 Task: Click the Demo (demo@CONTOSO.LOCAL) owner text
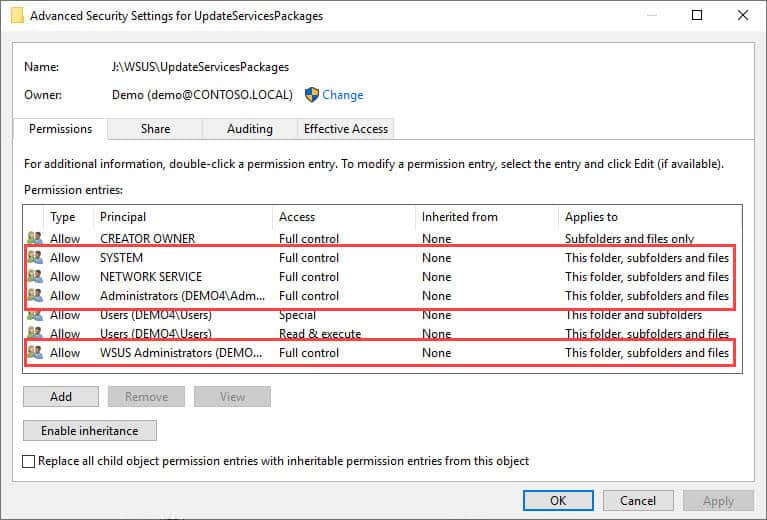pos(202,95)
